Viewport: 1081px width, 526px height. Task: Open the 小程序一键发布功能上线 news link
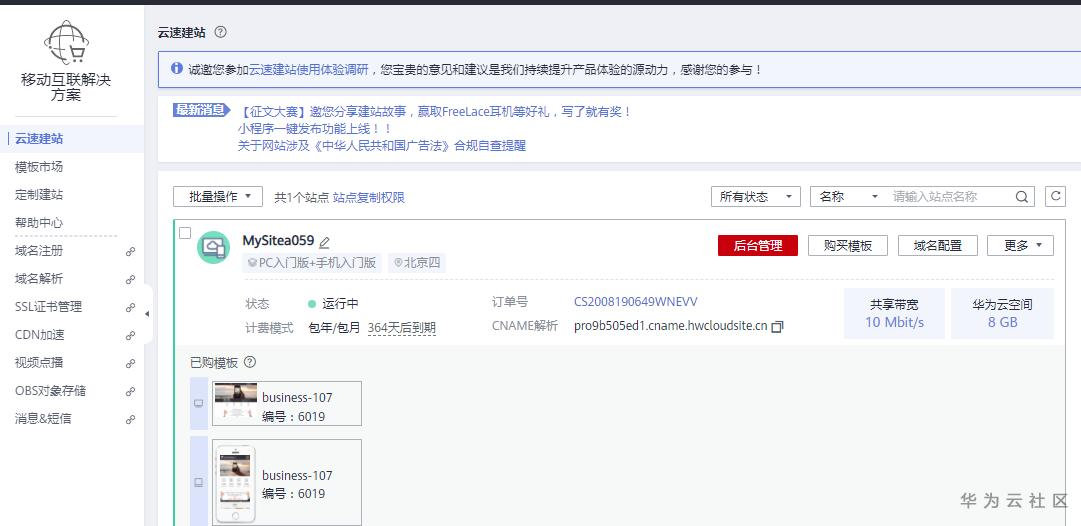(314, 129)
